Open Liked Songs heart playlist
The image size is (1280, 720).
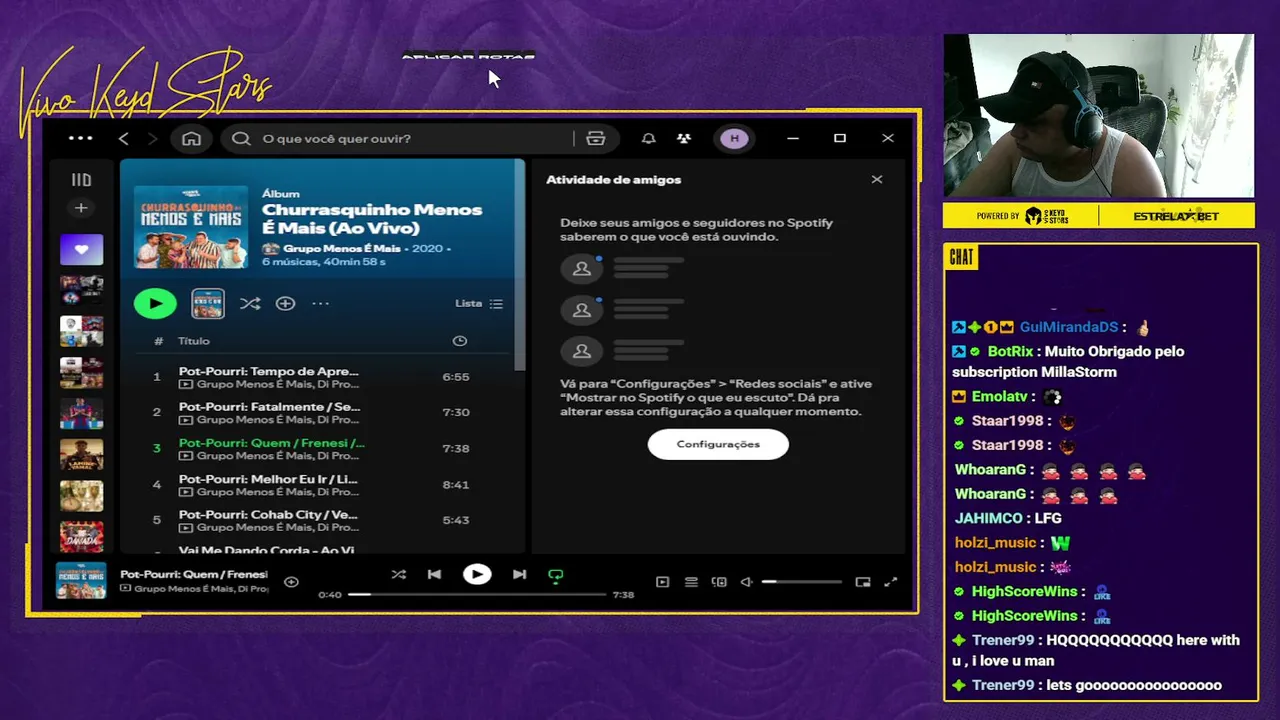pos(81,249)
